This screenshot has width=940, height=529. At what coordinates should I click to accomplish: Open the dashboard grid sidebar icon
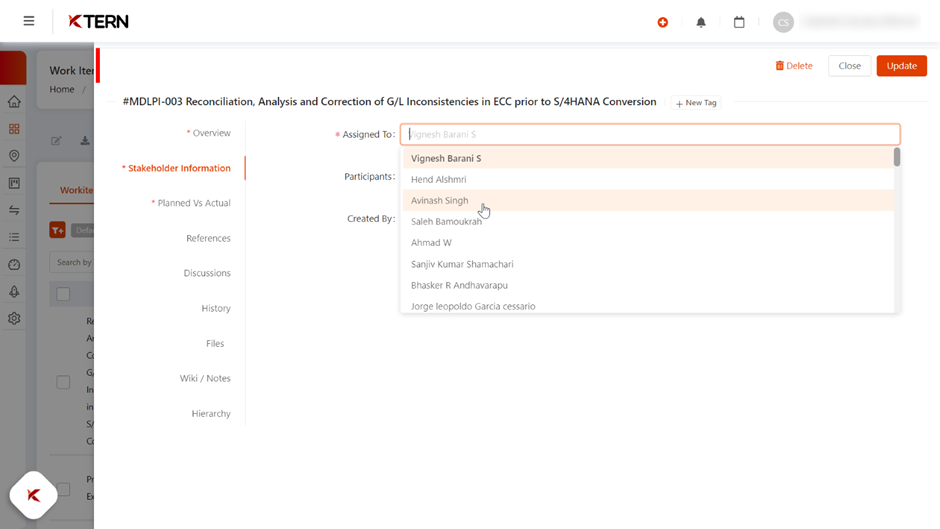point(14,129)
